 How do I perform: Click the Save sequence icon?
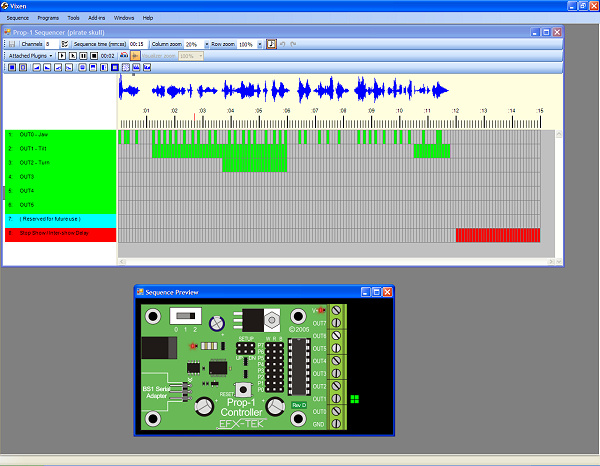[12, 44]
